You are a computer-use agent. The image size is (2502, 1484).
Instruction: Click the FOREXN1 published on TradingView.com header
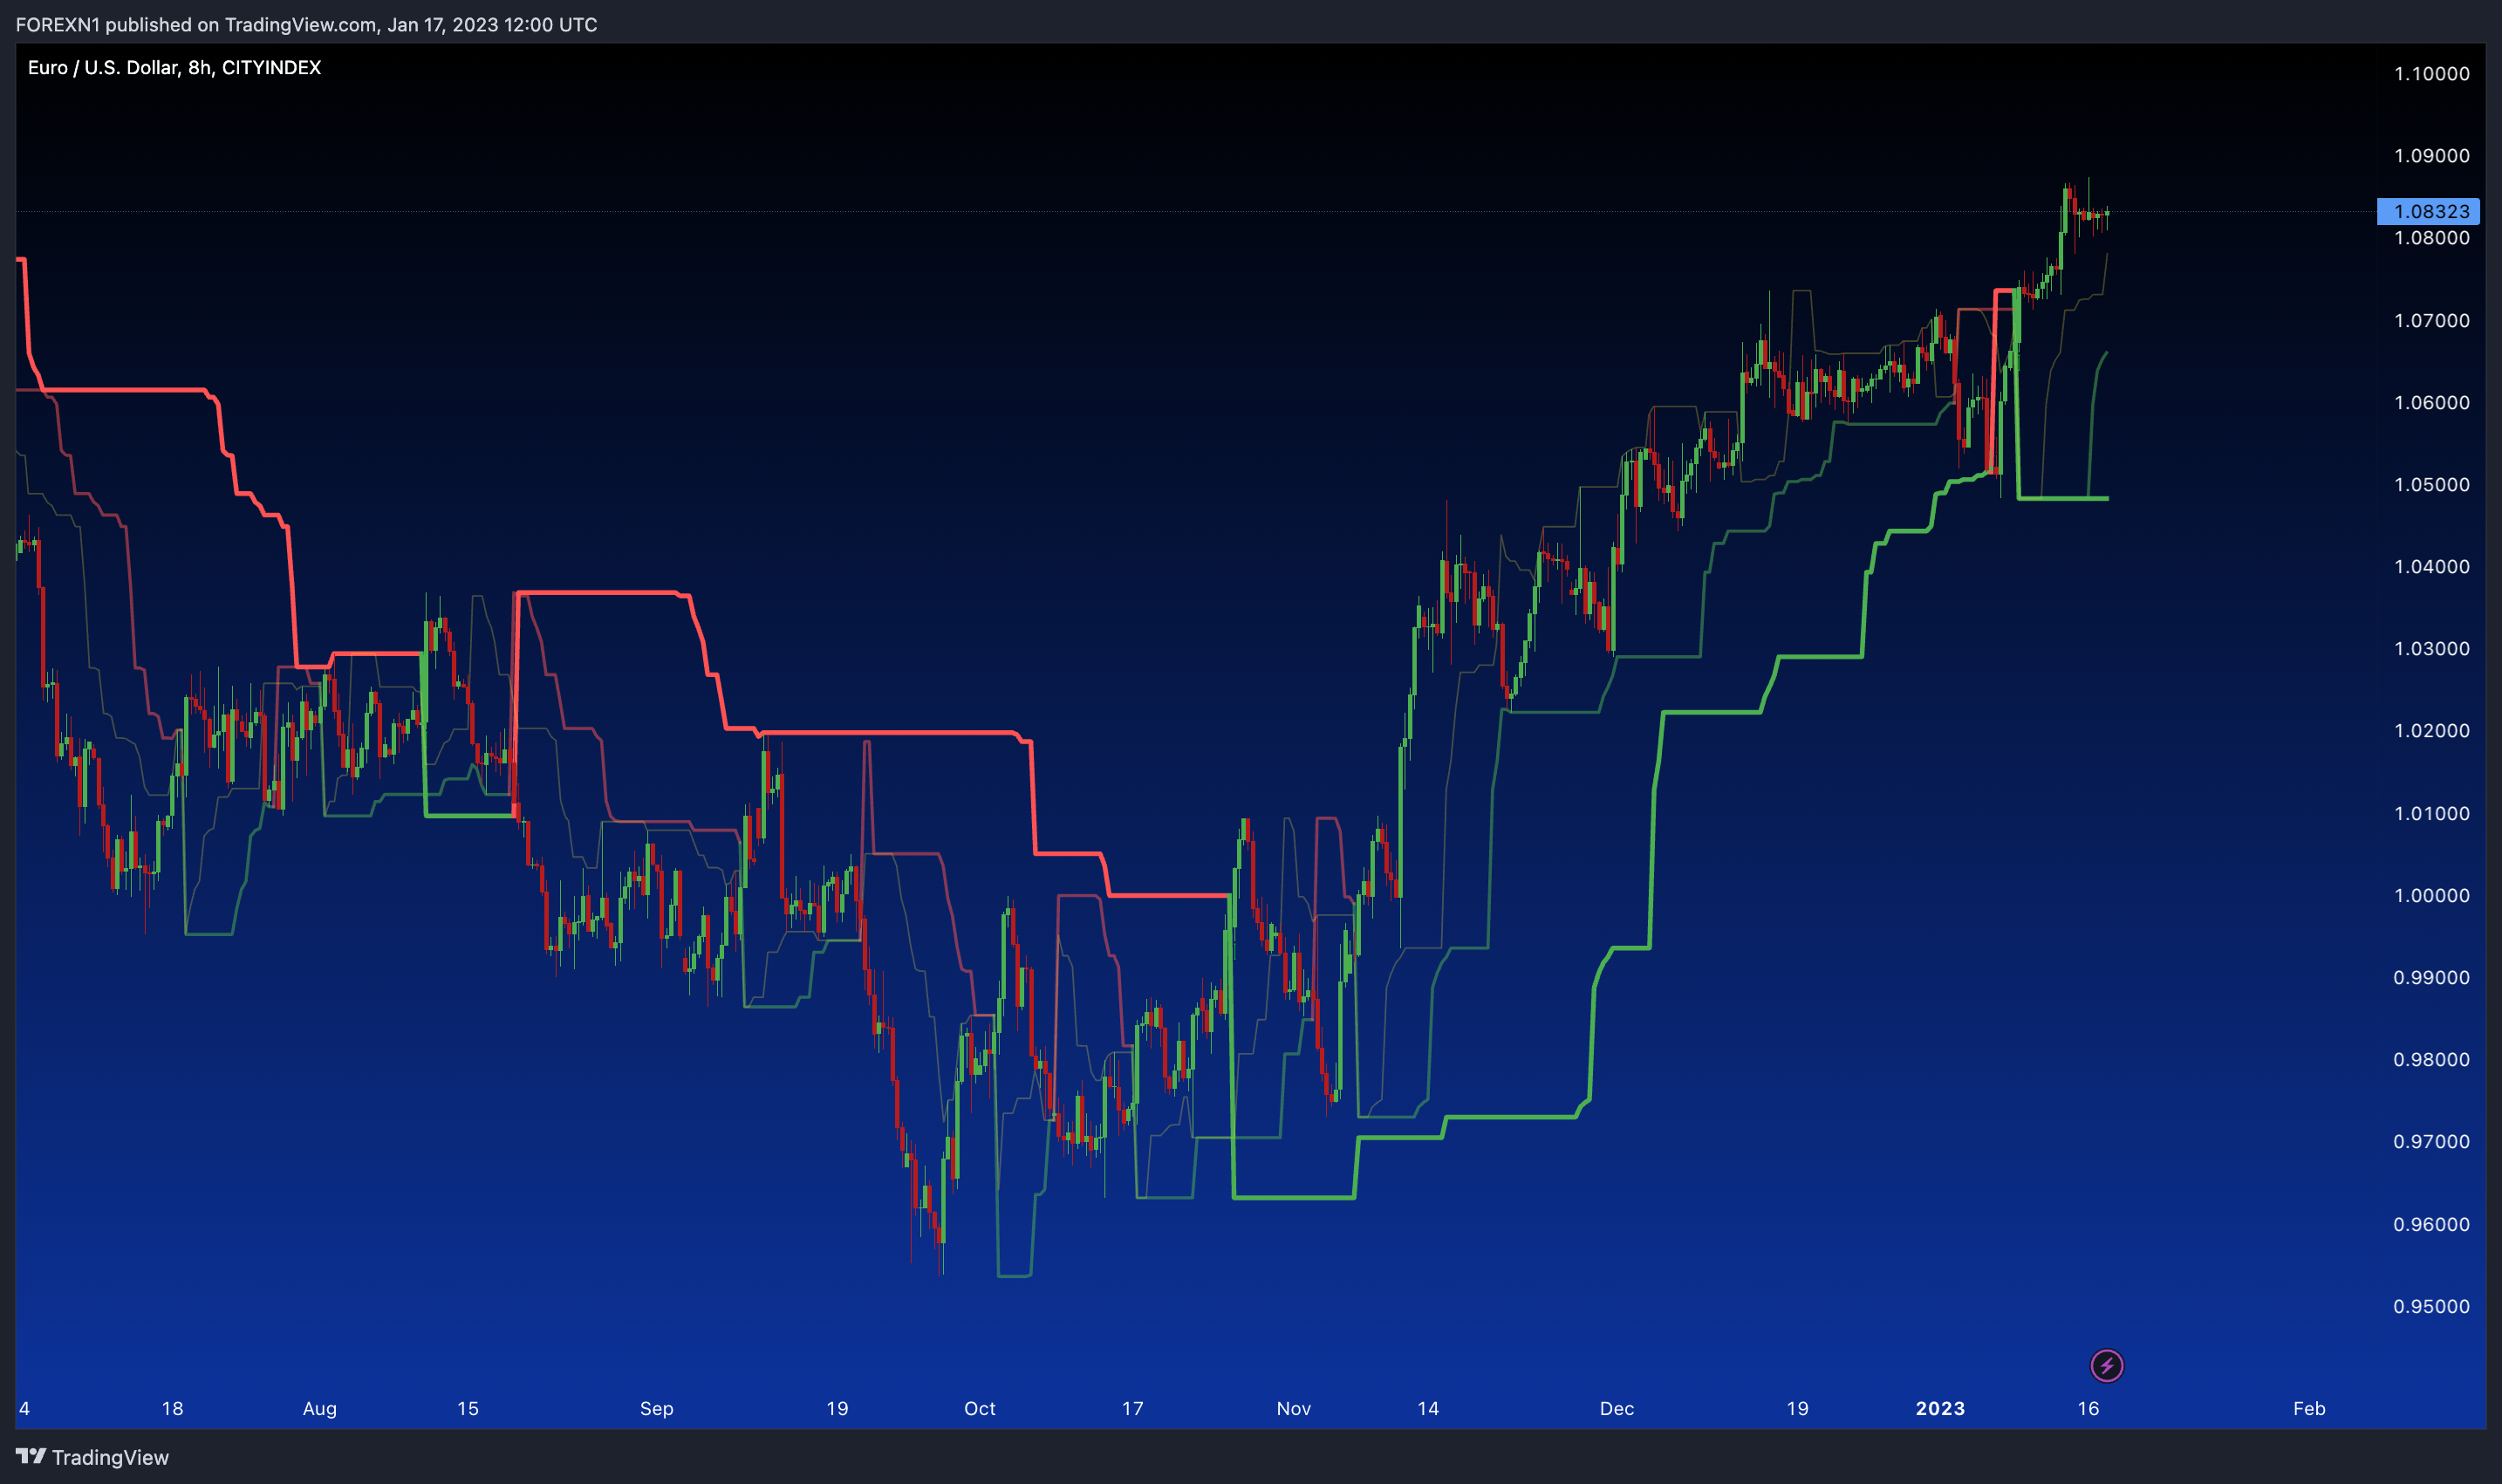click(x=306, y=24)
